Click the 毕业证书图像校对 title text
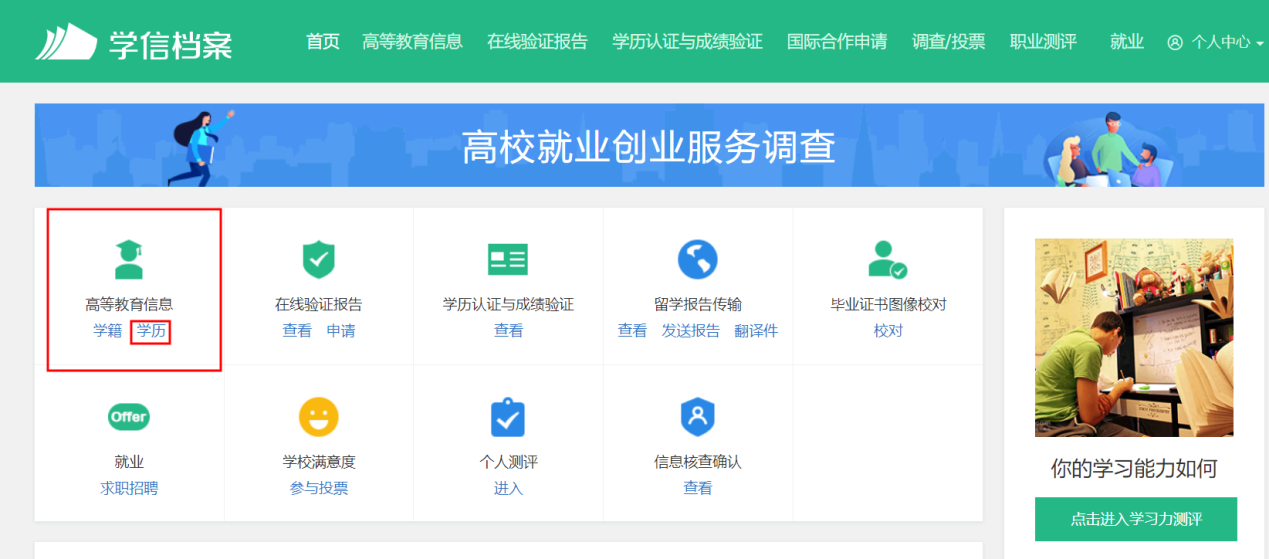This screenshot has height=559, width=1269. coord(888,304)
